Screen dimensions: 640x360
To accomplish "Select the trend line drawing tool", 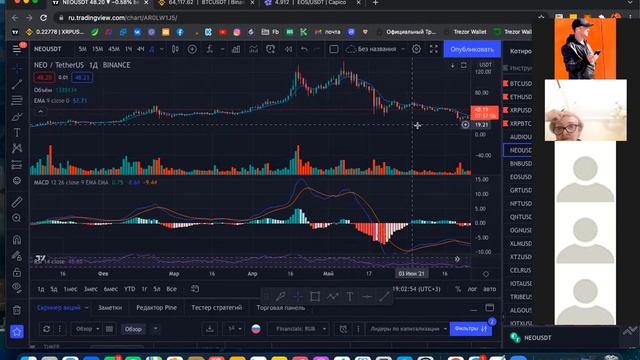I will (17, 84).
